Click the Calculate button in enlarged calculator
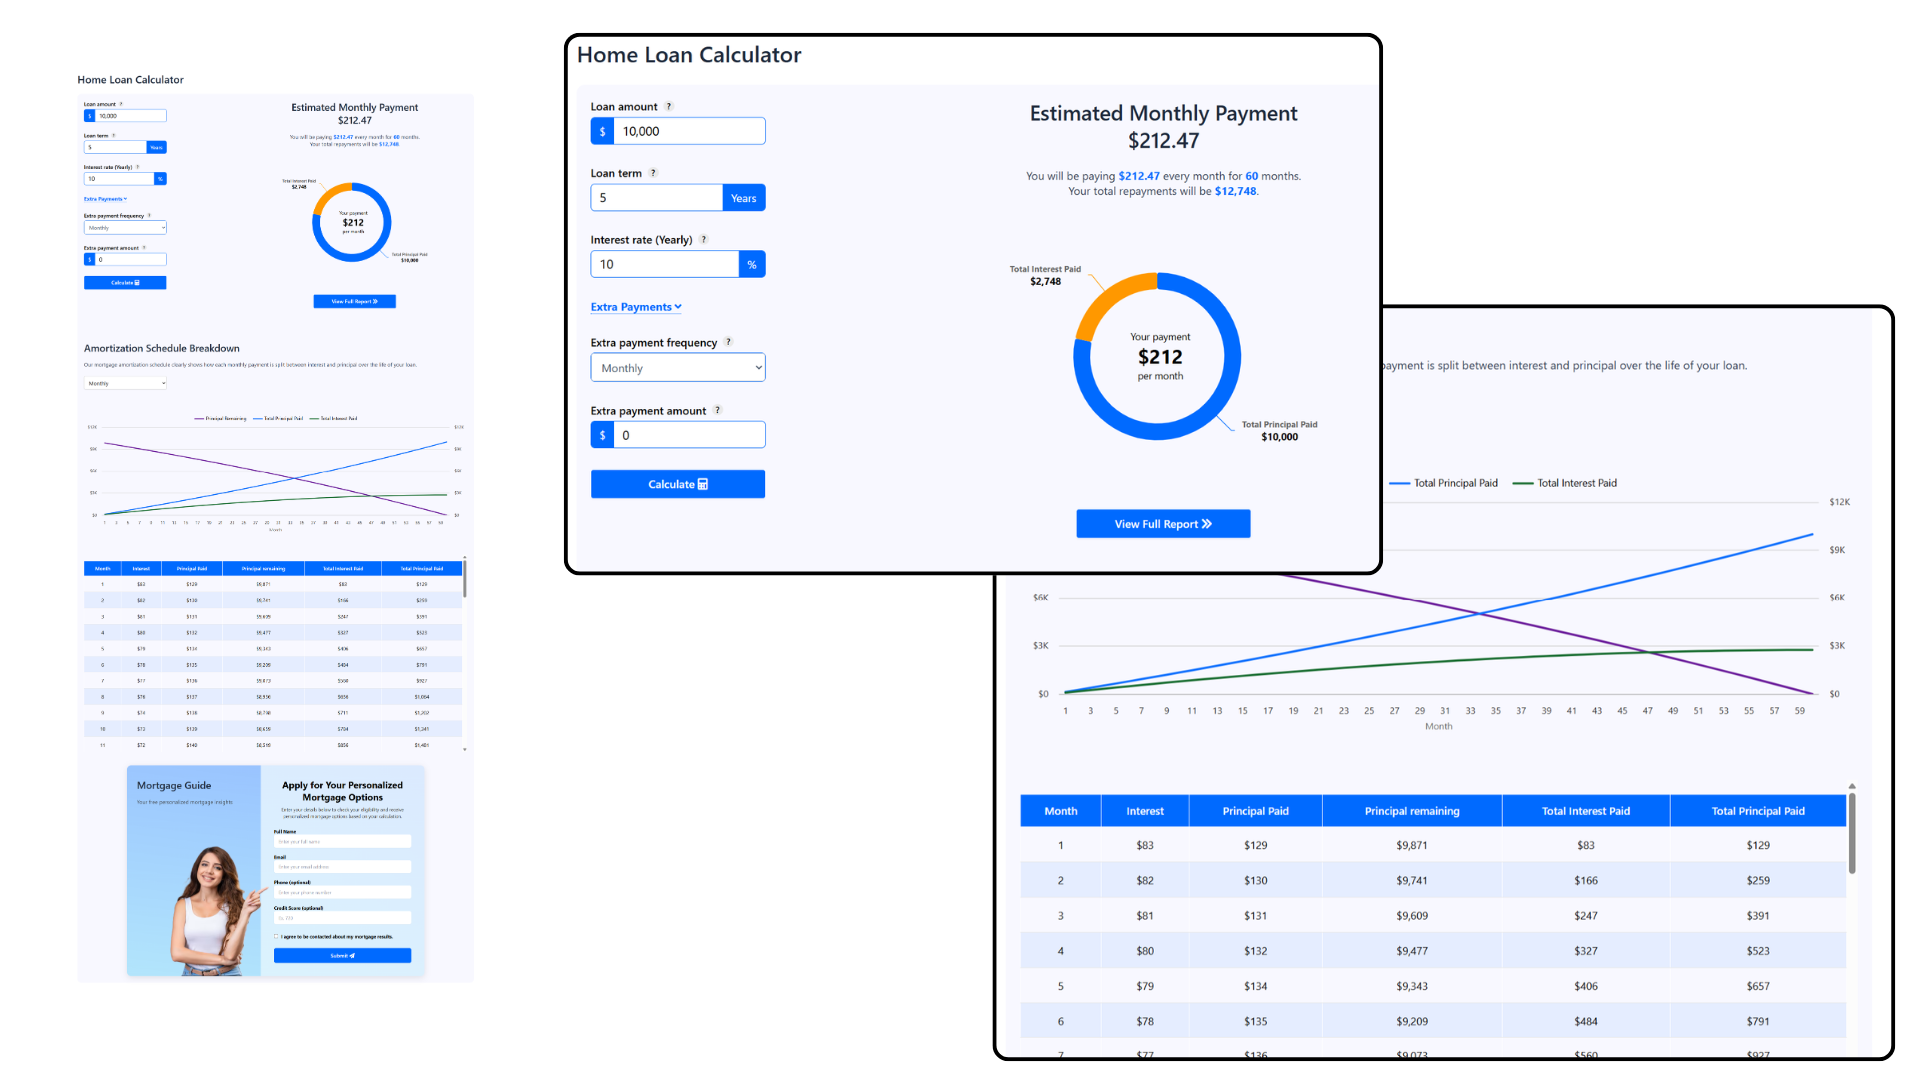1920x1080 pixels. click(x=678, y=484)
